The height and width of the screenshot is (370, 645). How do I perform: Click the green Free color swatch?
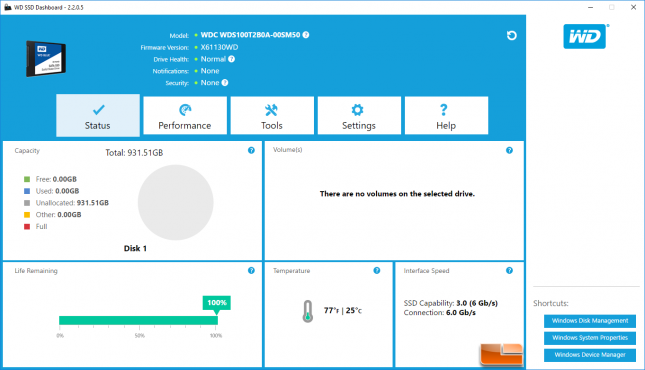click(x=27, y=179)
